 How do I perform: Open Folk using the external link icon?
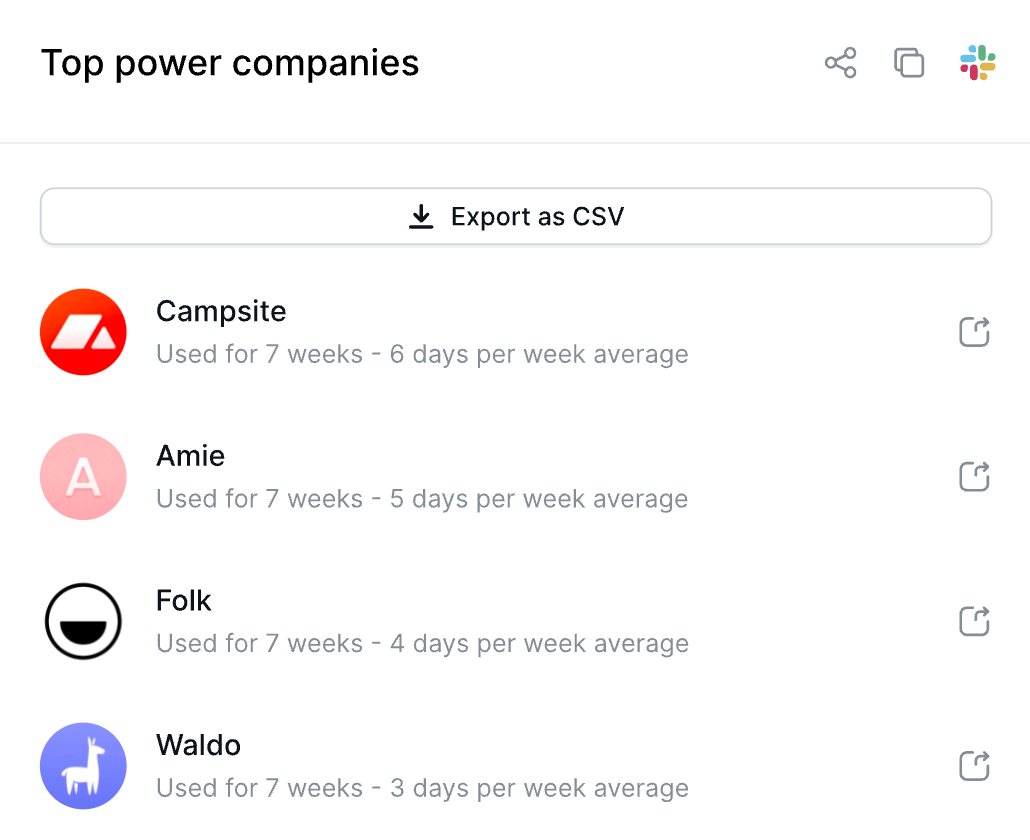point(974,621)
